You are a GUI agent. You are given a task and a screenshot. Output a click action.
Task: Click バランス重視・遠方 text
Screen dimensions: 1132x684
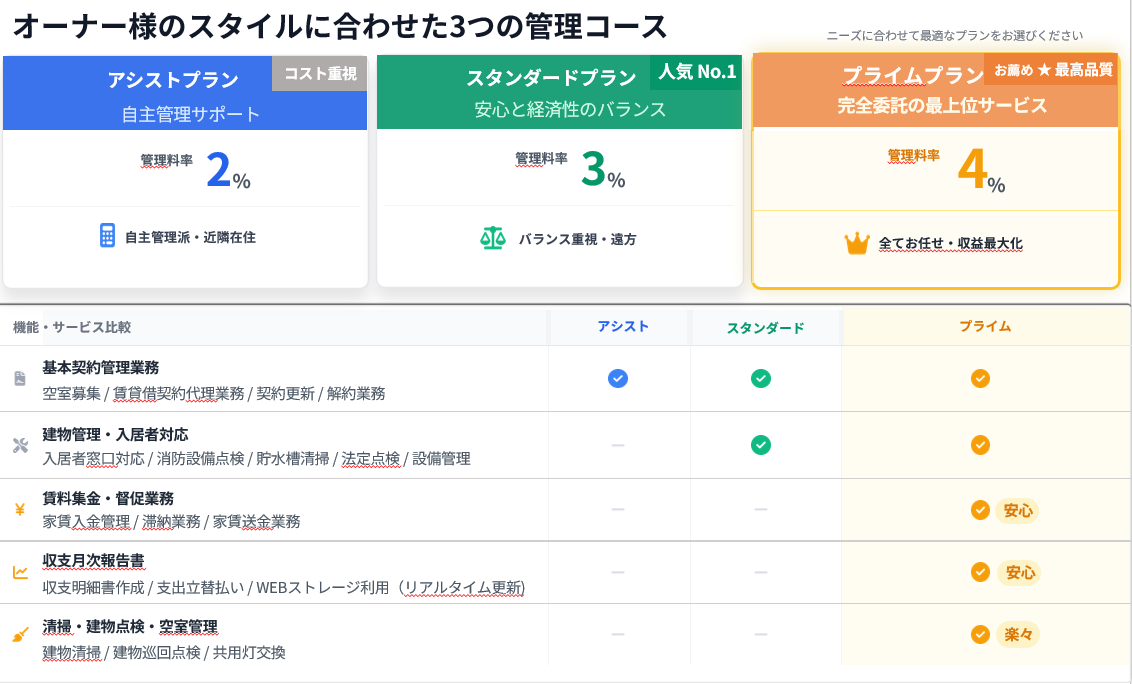pos(578,239)
